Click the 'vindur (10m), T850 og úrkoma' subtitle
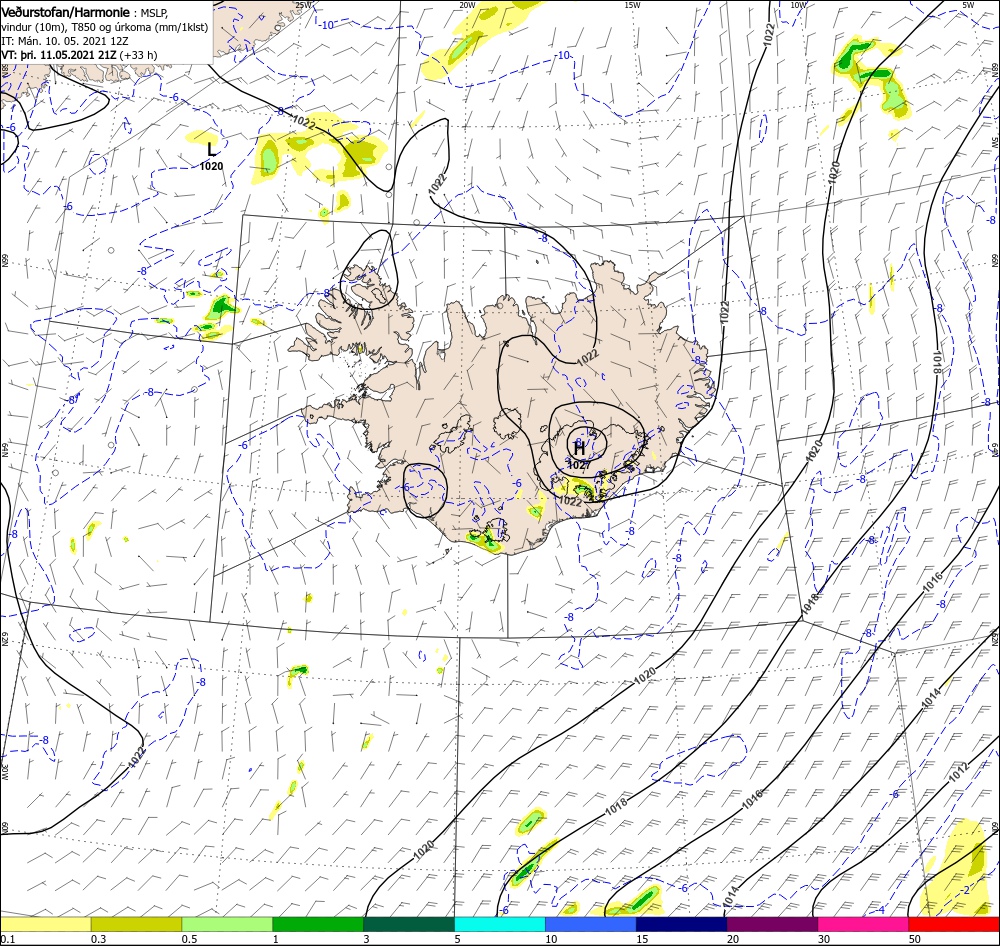This screenshot has width=1000, height=946. click(105, 27)
